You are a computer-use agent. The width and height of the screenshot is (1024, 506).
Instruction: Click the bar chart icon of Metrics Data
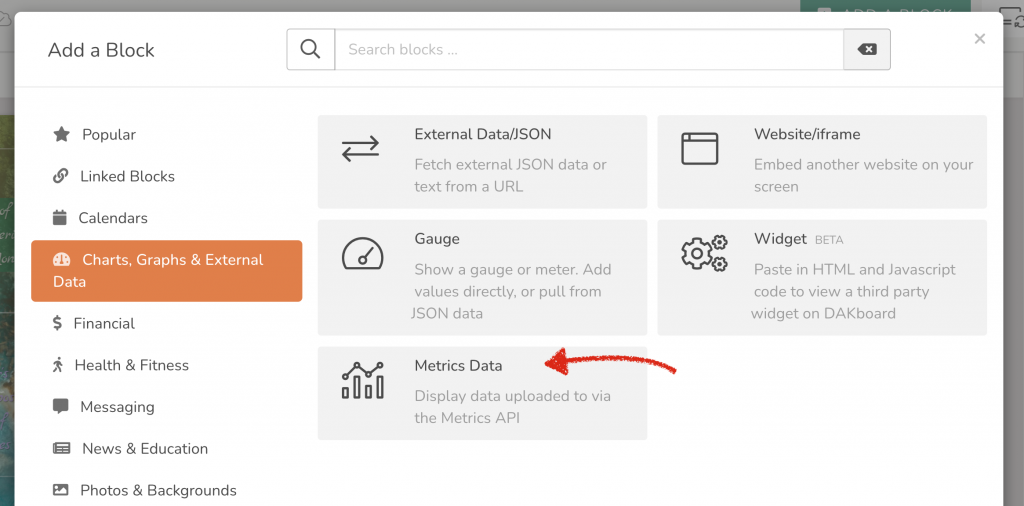pos(363,381)
